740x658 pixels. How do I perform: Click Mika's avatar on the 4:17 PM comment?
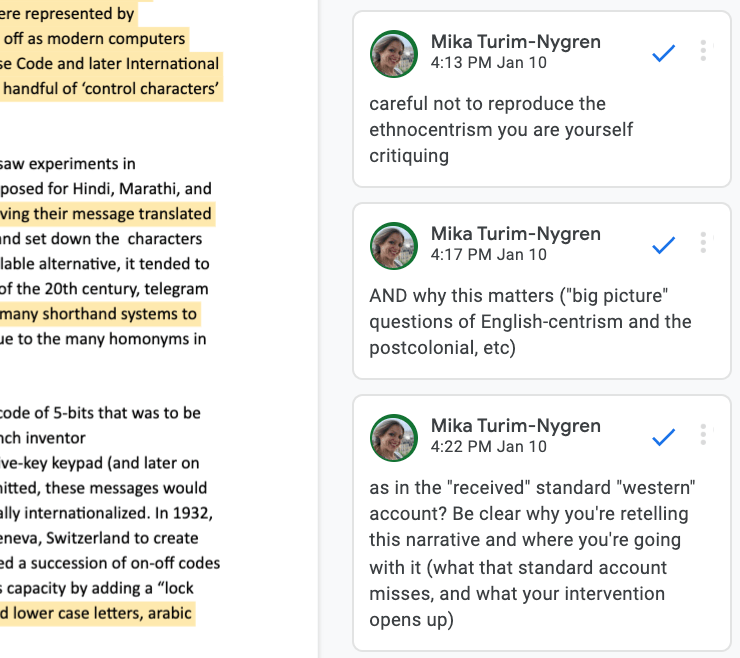pyautogui.click(x=394, y=246)
